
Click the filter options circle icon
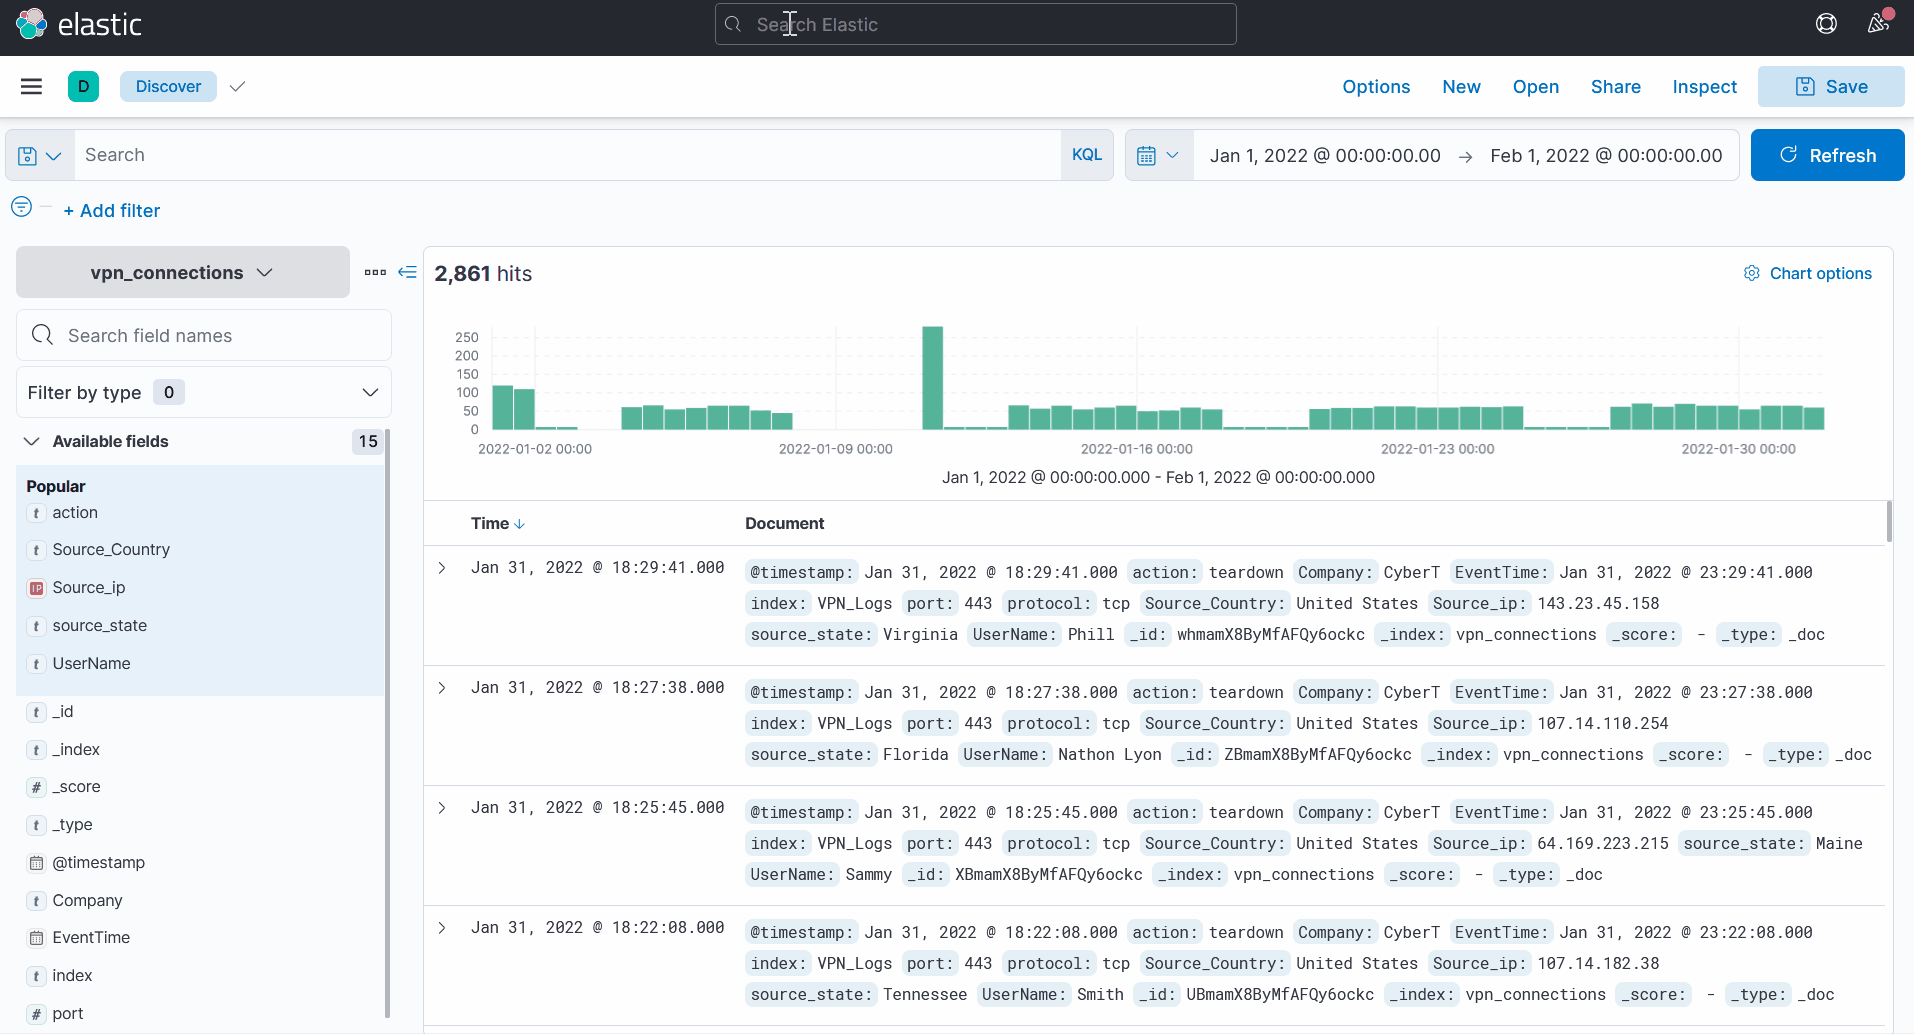tap(21, 207)
